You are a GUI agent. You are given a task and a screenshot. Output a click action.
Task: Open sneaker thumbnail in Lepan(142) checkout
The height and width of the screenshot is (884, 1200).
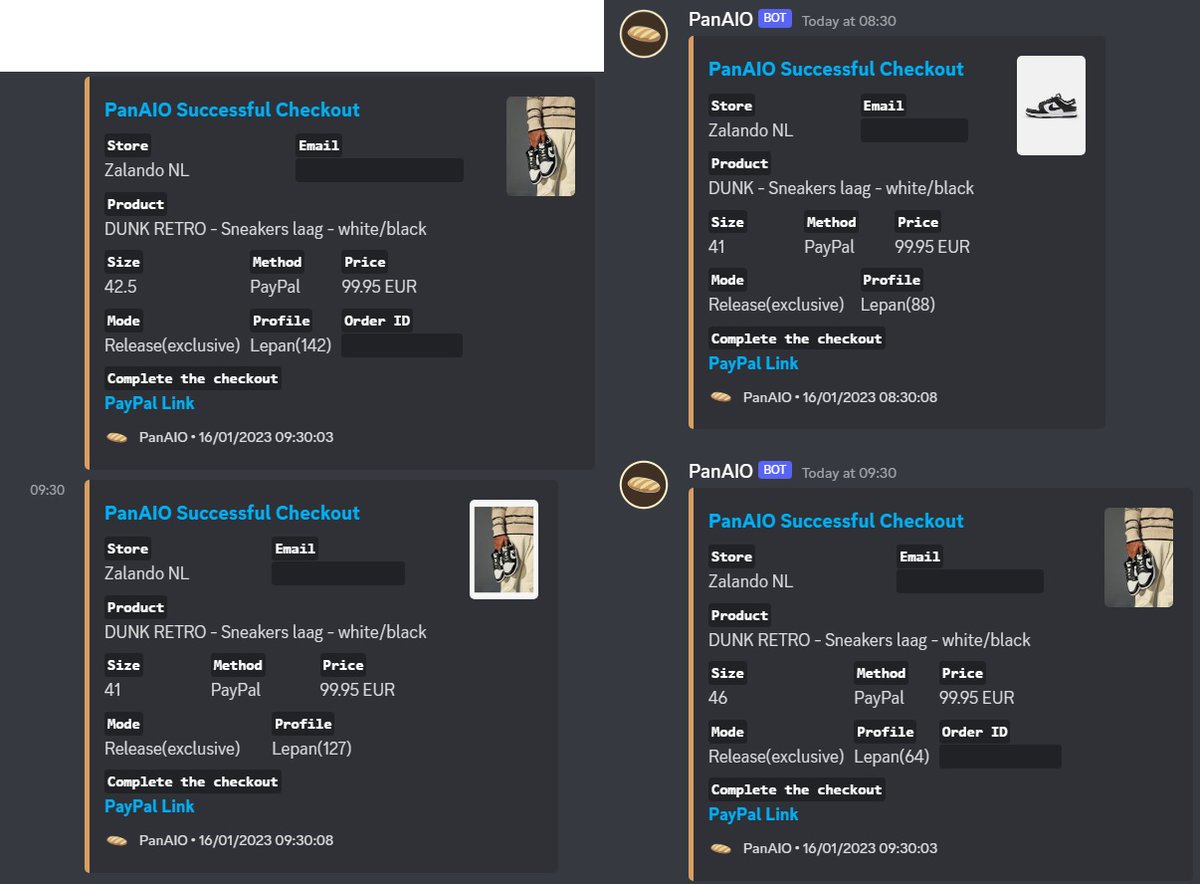coord(541,146)
